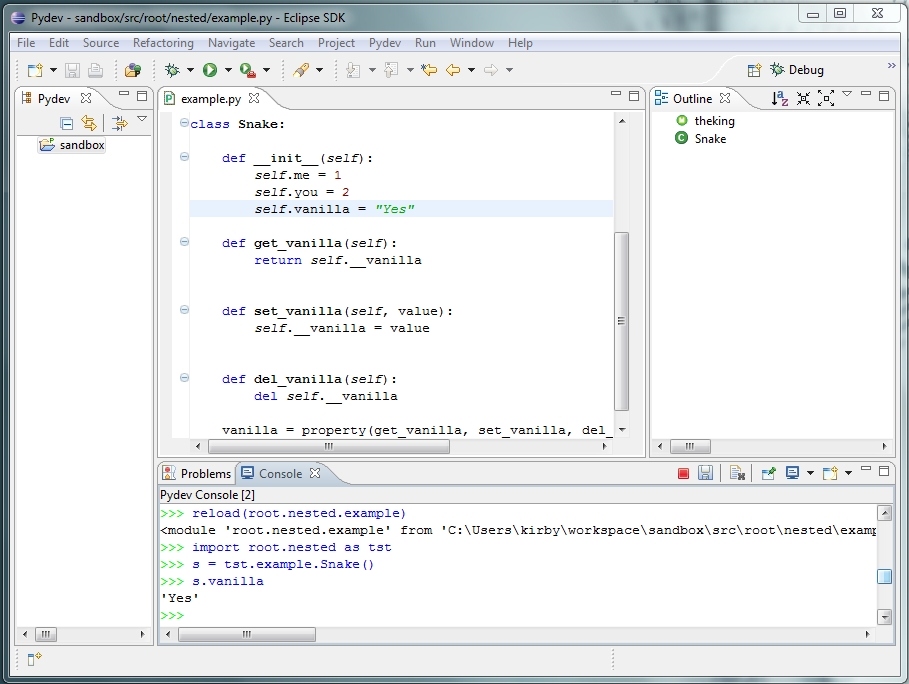Click the Run External Tools icon
909x684 pixels.
[248, 70]
